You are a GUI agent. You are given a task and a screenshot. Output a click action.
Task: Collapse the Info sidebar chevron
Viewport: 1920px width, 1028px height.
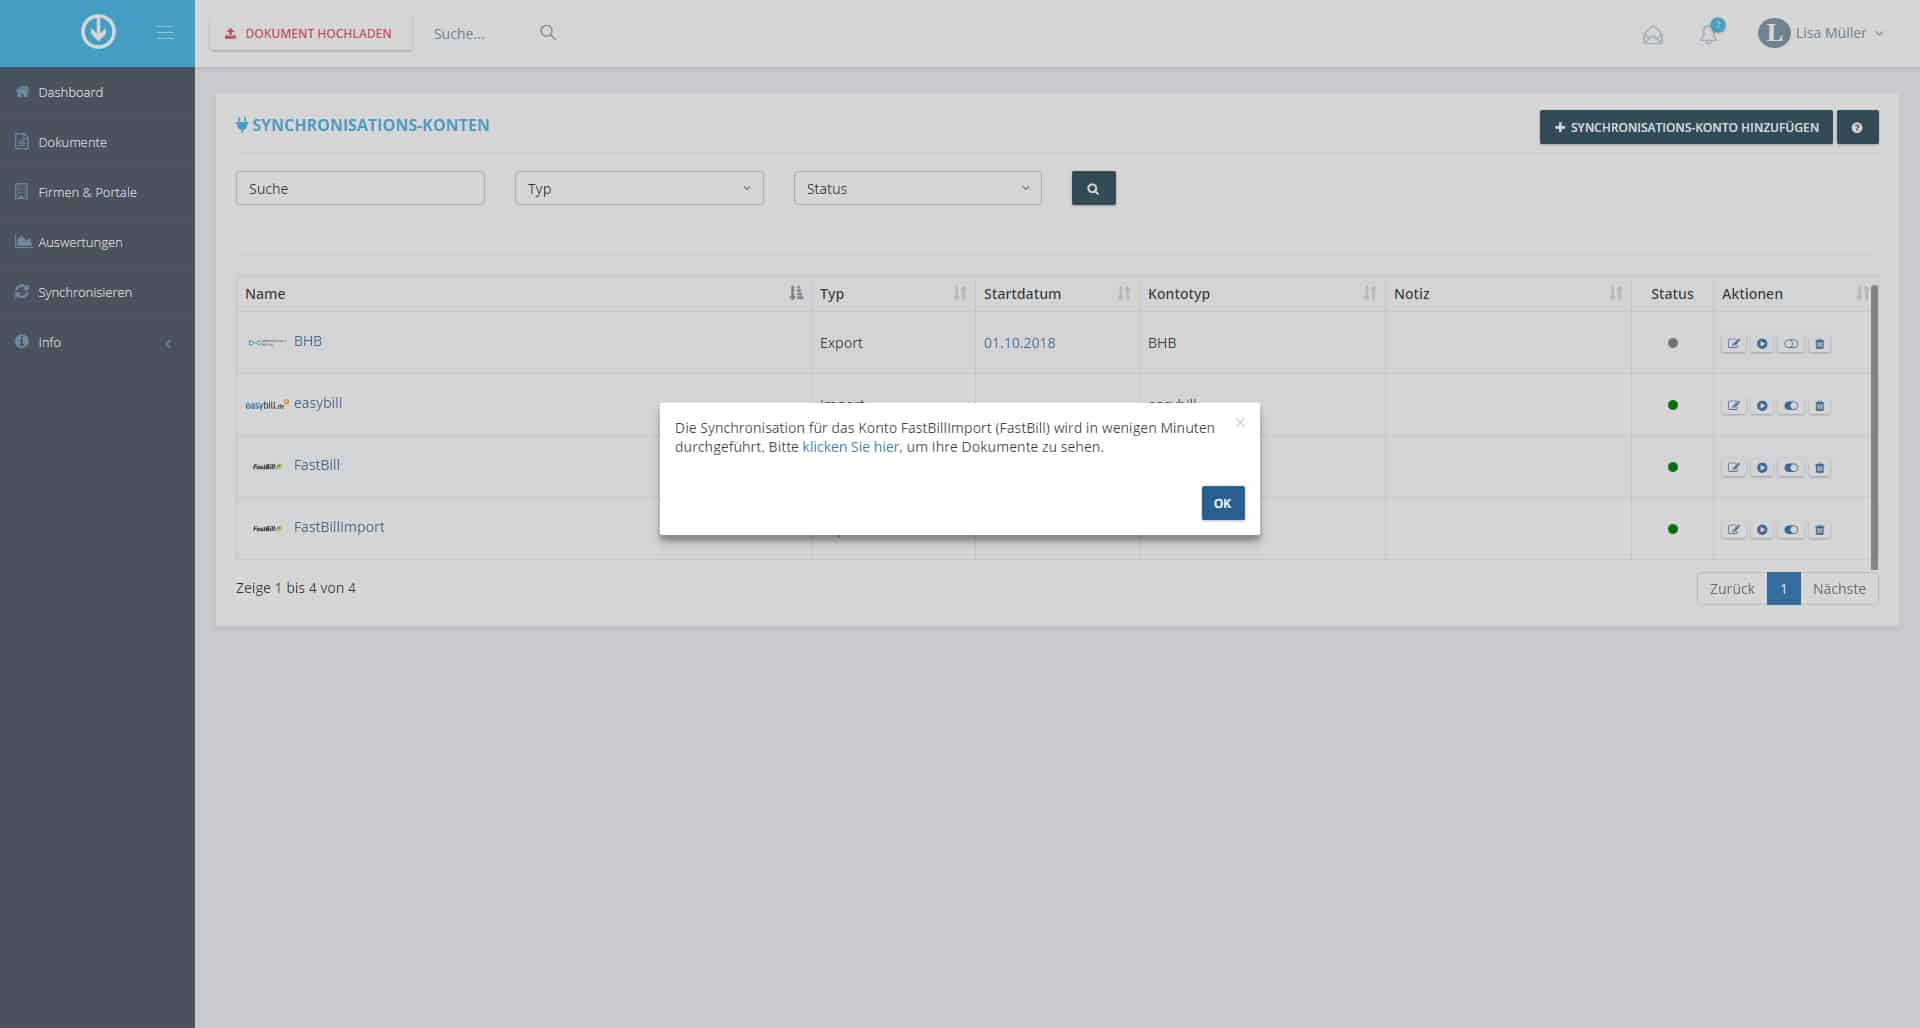[168, 343]
